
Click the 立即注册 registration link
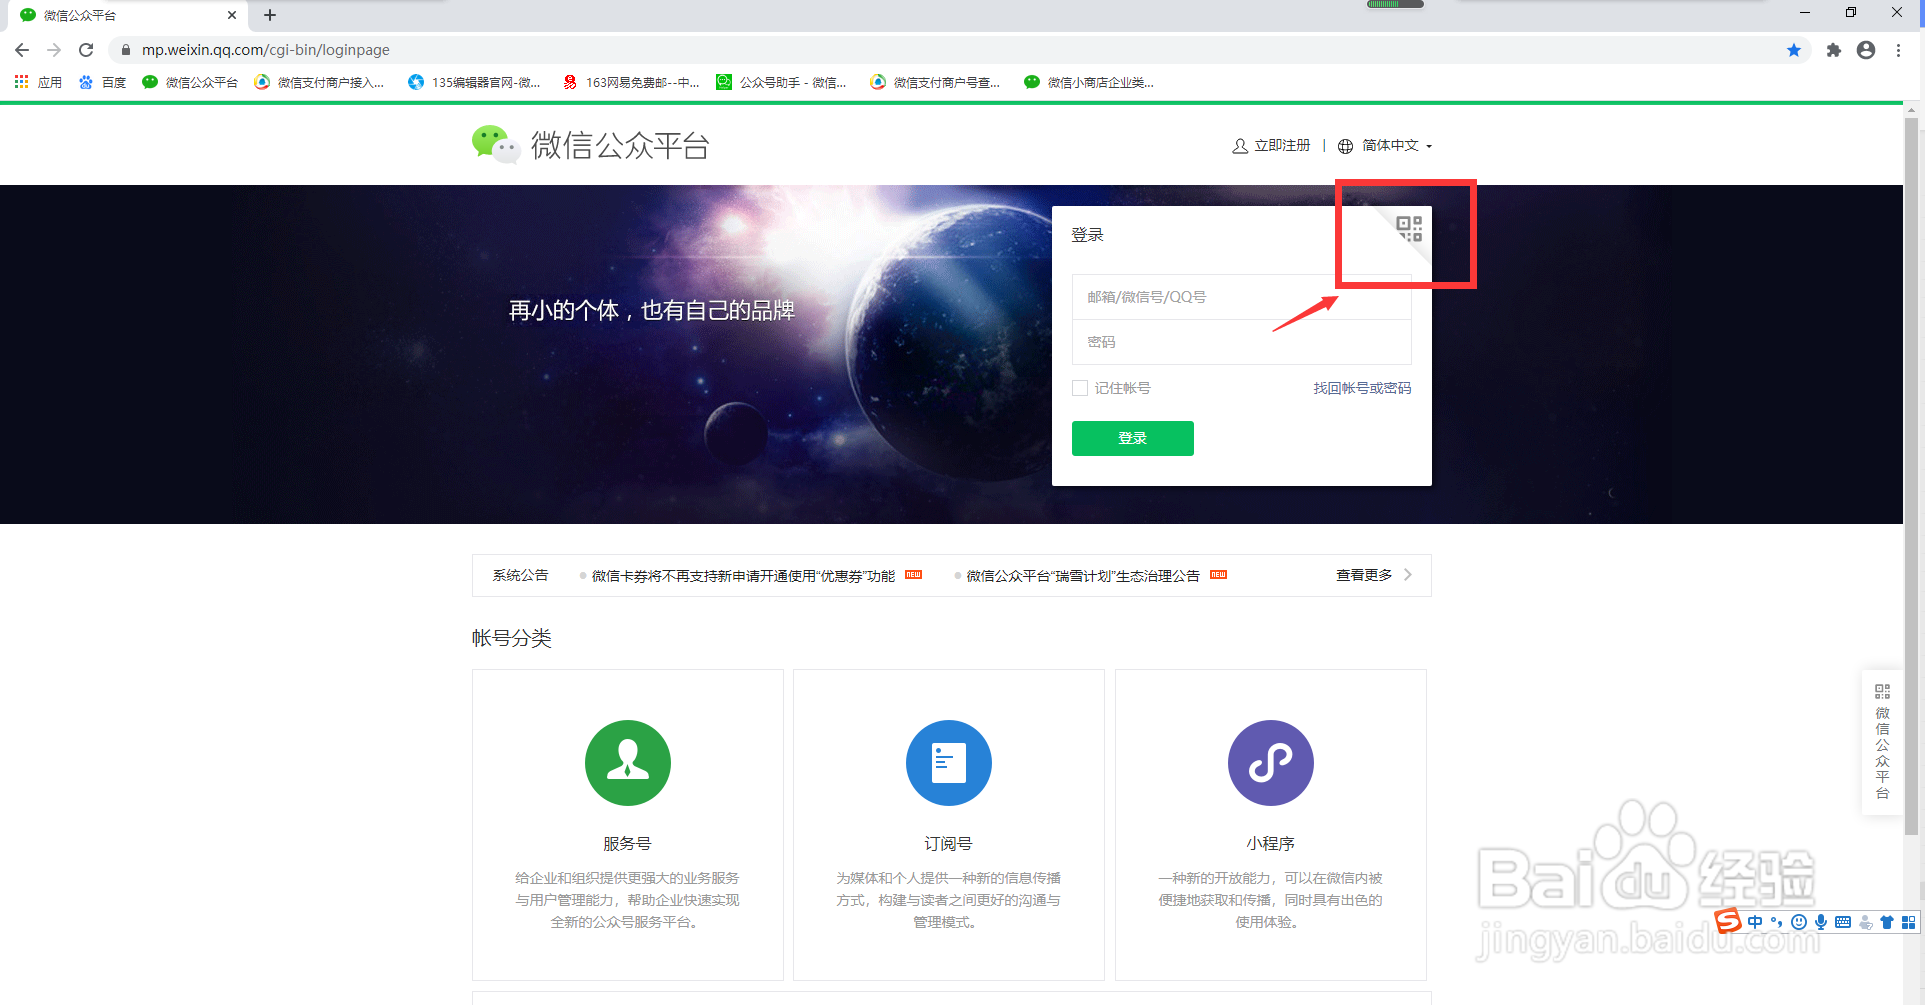click(1281, 145)
